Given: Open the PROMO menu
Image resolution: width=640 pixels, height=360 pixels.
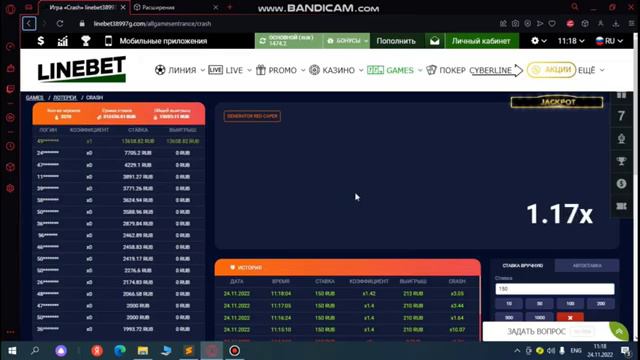Looking at the screenshot, I should 280,70.
